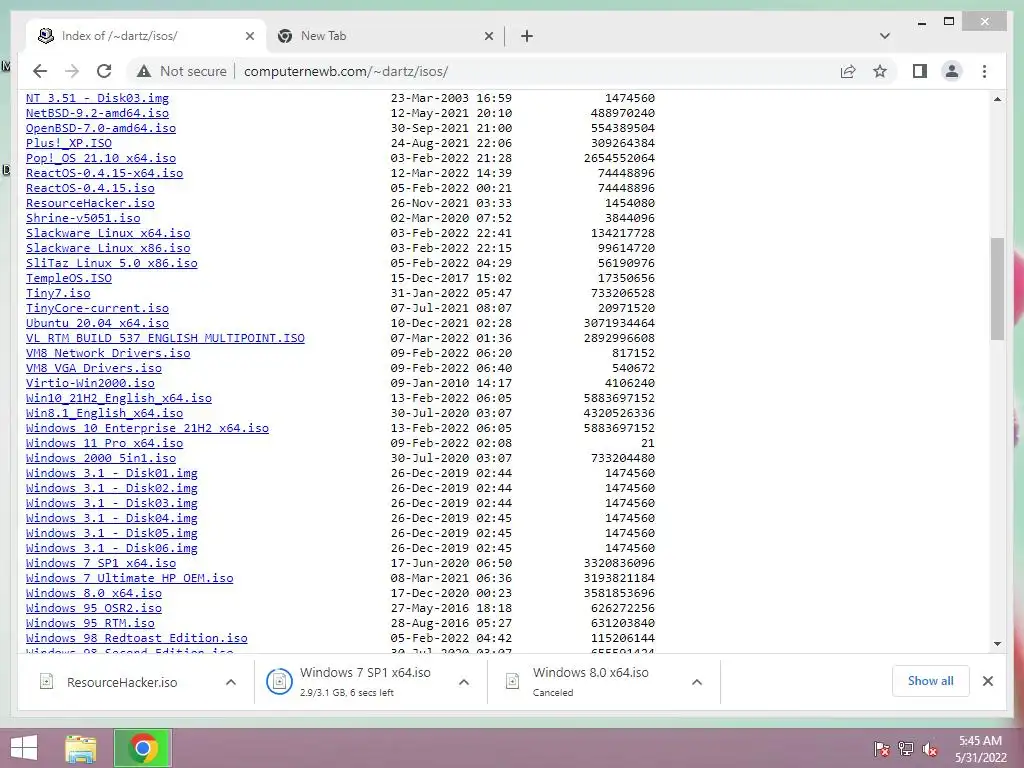Click Windows 98 Redtoast Edition.iso link
The image size is (1024, 768).
[136, 639]
